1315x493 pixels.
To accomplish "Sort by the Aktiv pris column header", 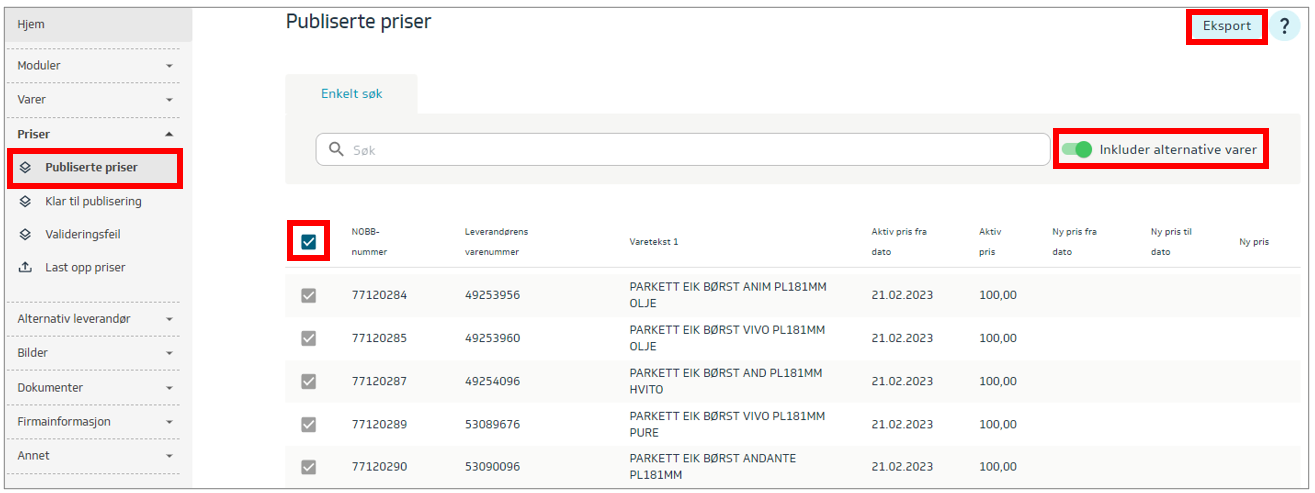I will tap(989, 241).
